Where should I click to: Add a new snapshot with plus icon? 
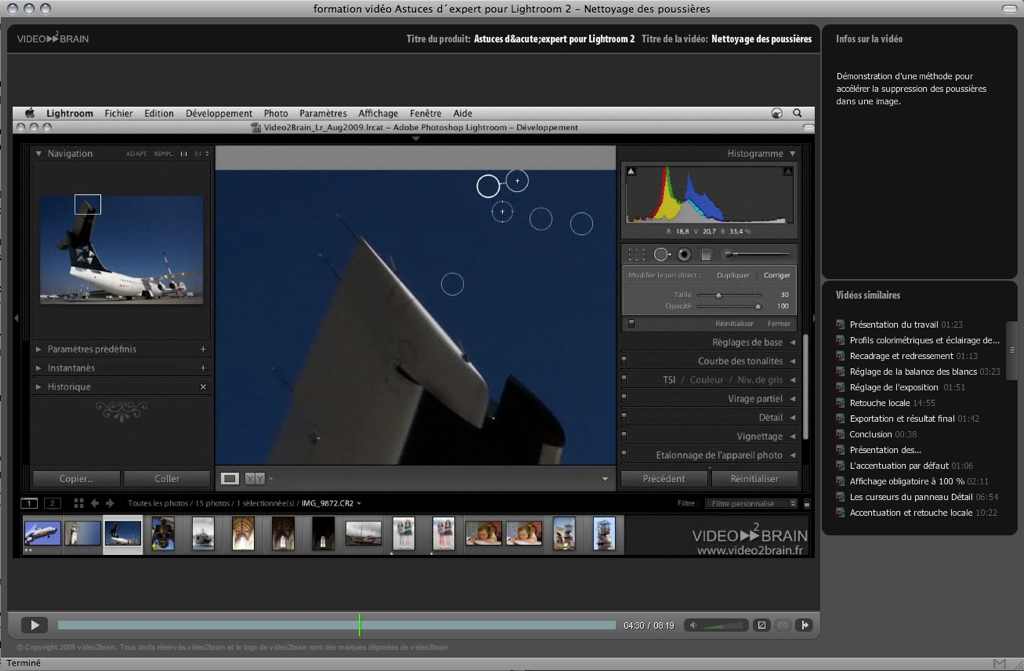pos(203,368)
